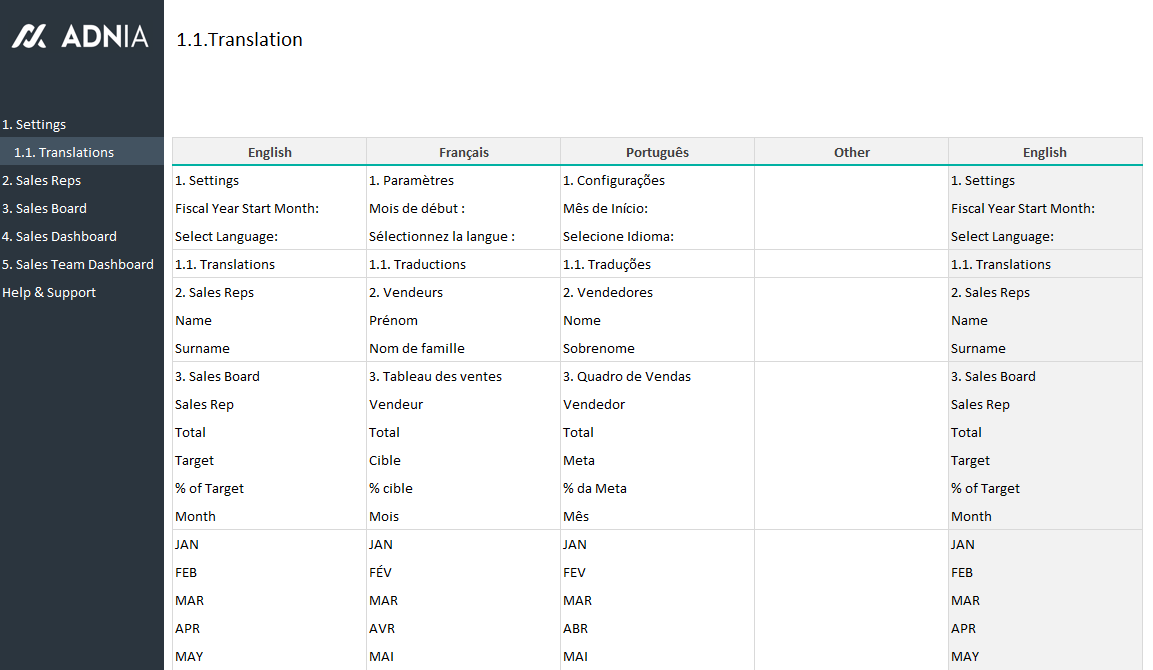Viewport: 1153px width, 670px height.
Task: Select the French month cell 'AVR'
Action: [382, 629]
